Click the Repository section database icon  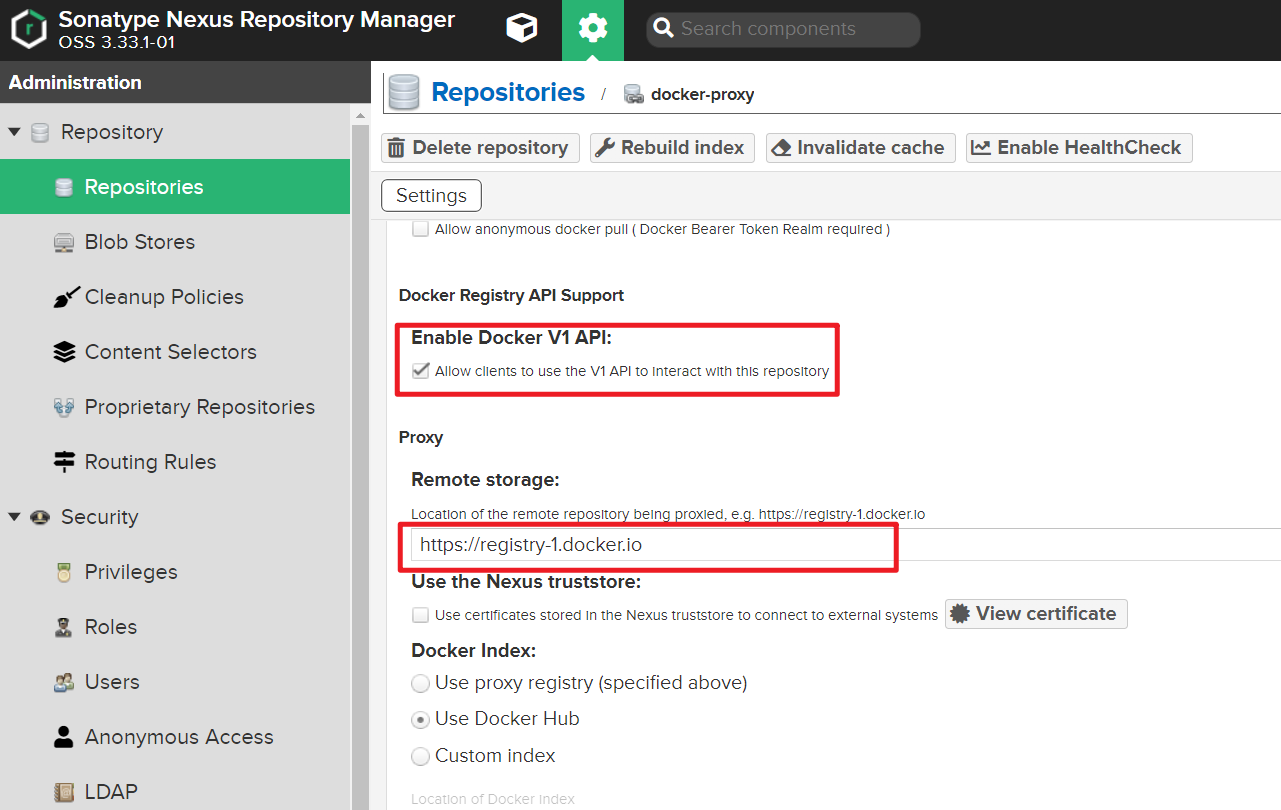click(x=40, y=133)
